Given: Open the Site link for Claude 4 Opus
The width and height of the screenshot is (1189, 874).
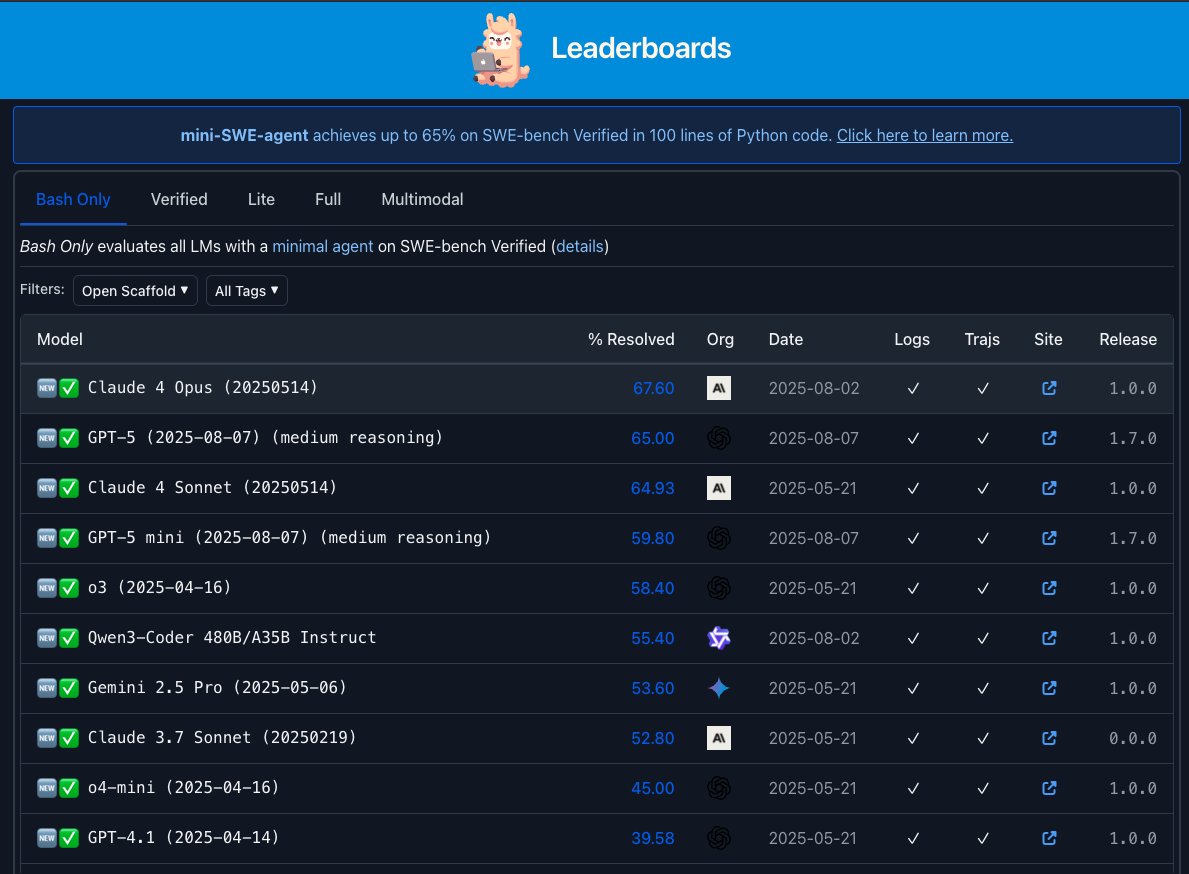Looking at the screenshot, I should coord(1048,388).
